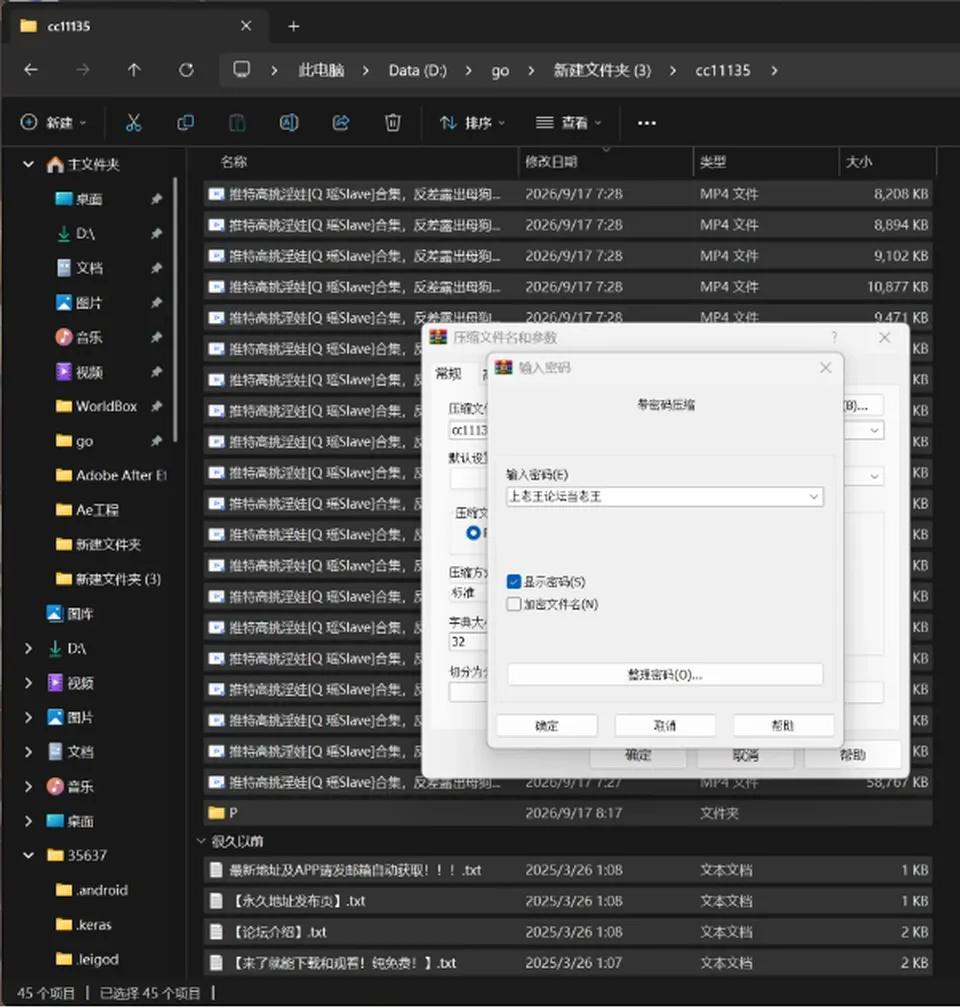
Task: Share the selected files
Action: point(341,122)
